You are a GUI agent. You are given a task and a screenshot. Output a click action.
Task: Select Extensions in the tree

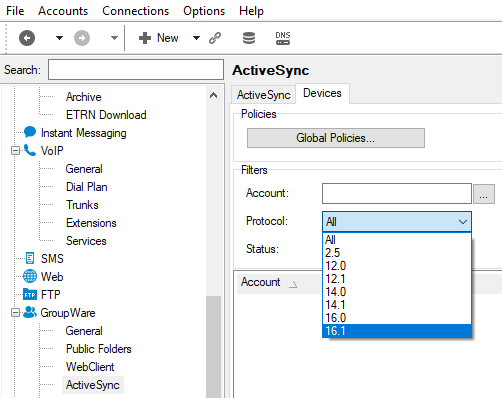[x=91, y=223]
